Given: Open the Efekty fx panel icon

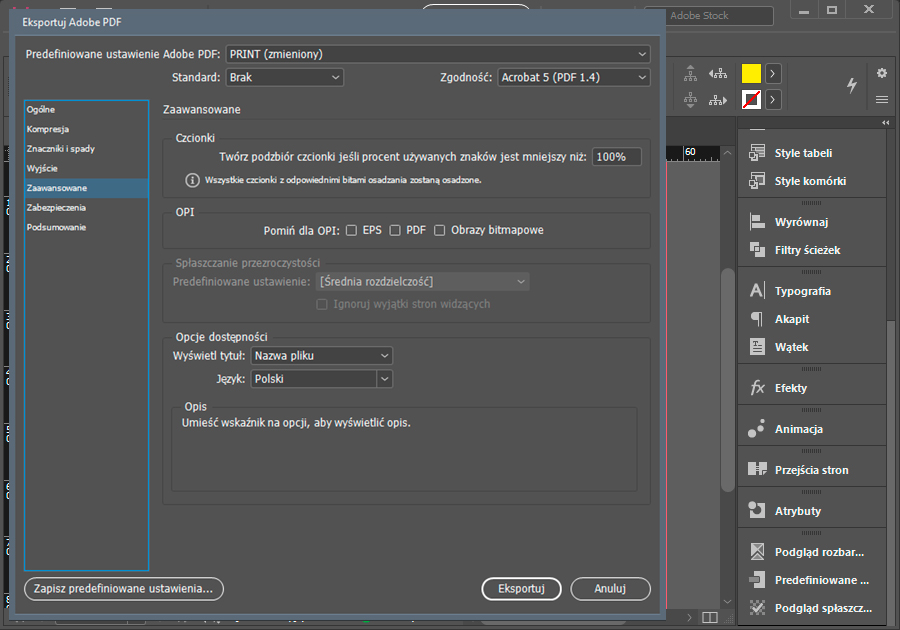Looking at the screenshot, I should click(757, 388).
